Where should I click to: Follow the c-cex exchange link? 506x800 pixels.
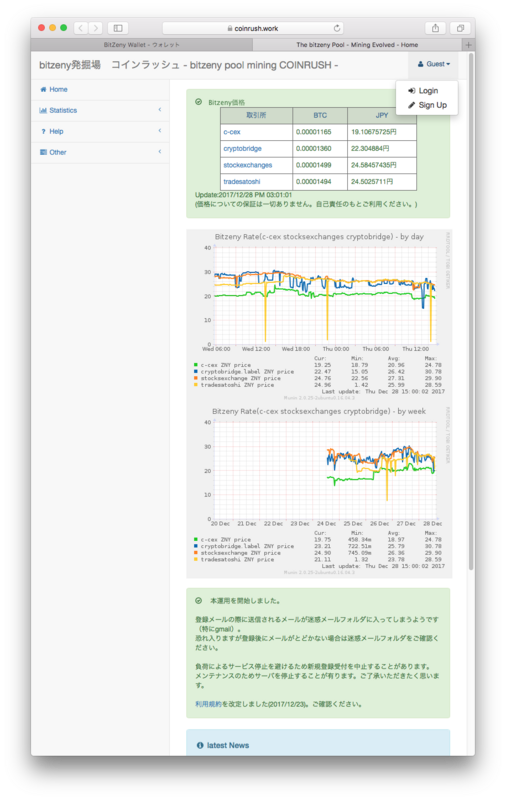232,132
